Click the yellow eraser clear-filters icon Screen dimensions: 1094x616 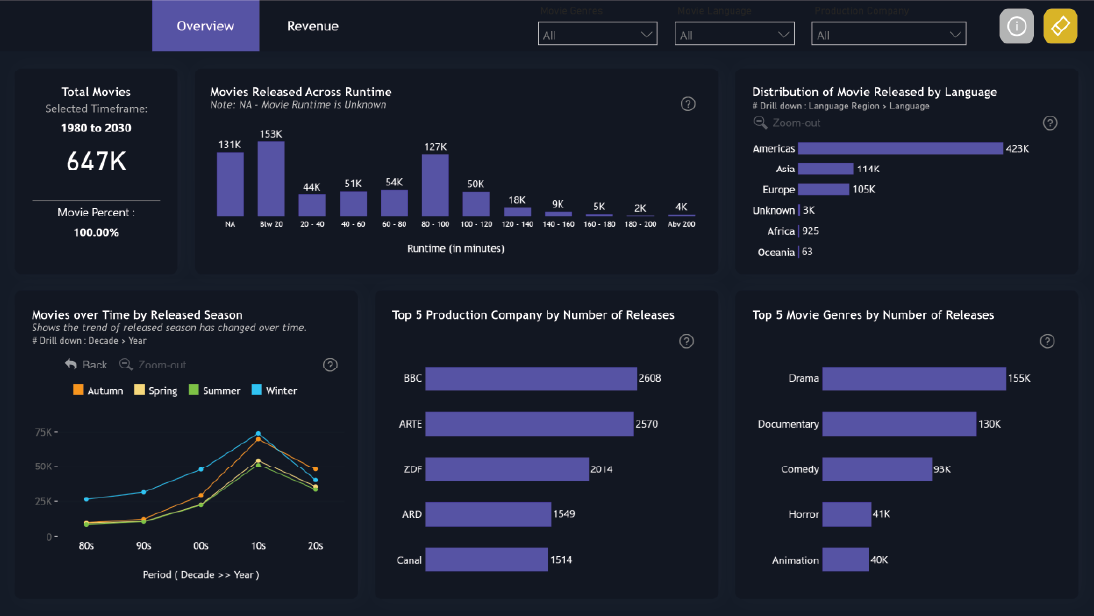(x=1060, y=27)
